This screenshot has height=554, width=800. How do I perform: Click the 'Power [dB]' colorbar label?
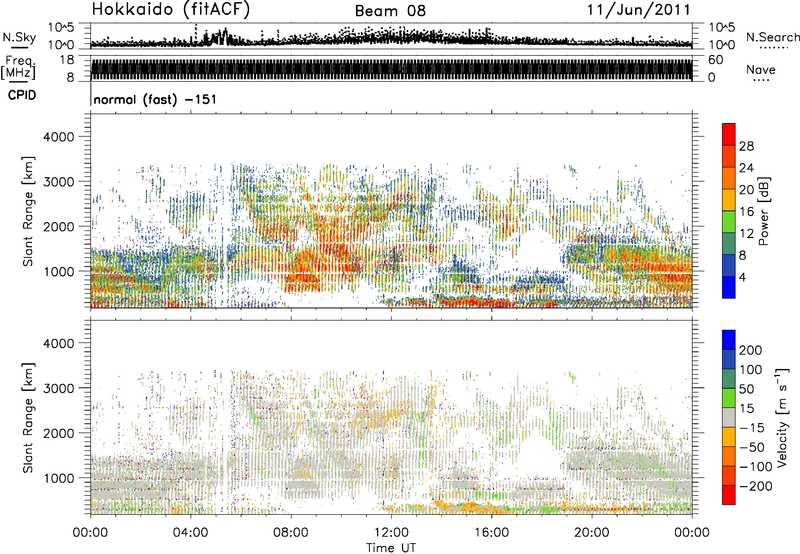click(x=763, y=211)
